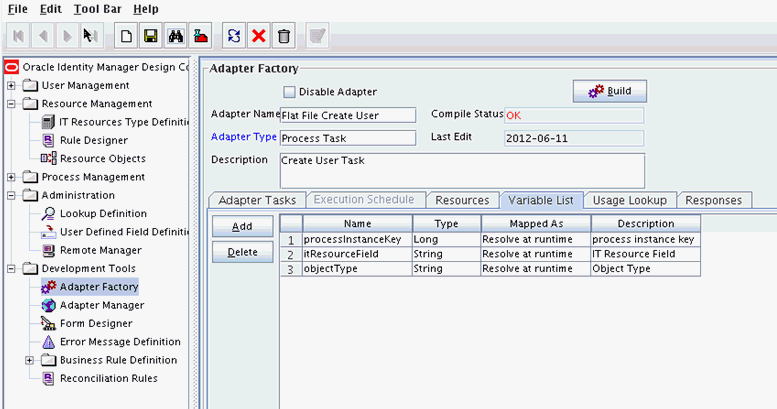Click the Adapter Name input field
The image size is (777, 409).
coord(348,115)
